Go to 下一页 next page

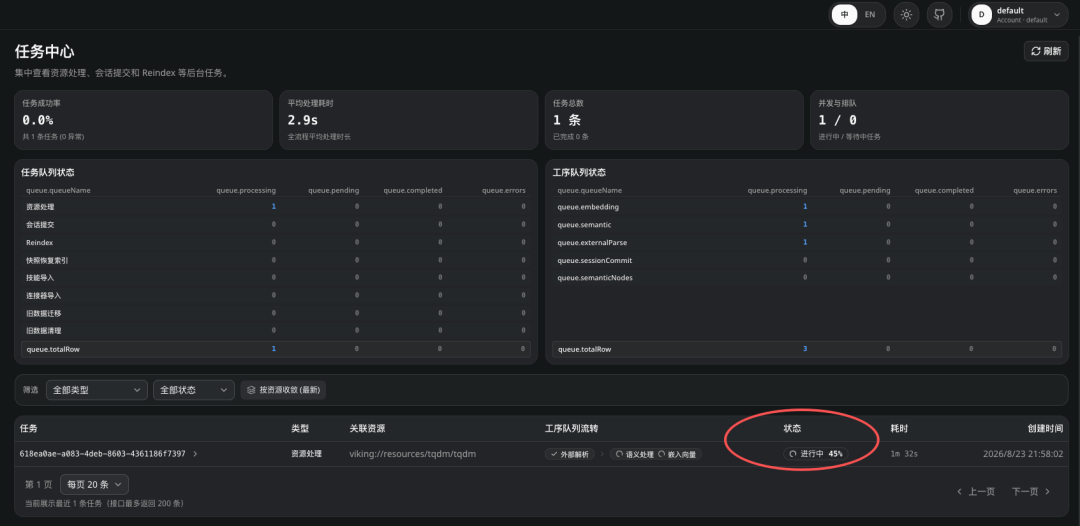[x=1031, y=492]
